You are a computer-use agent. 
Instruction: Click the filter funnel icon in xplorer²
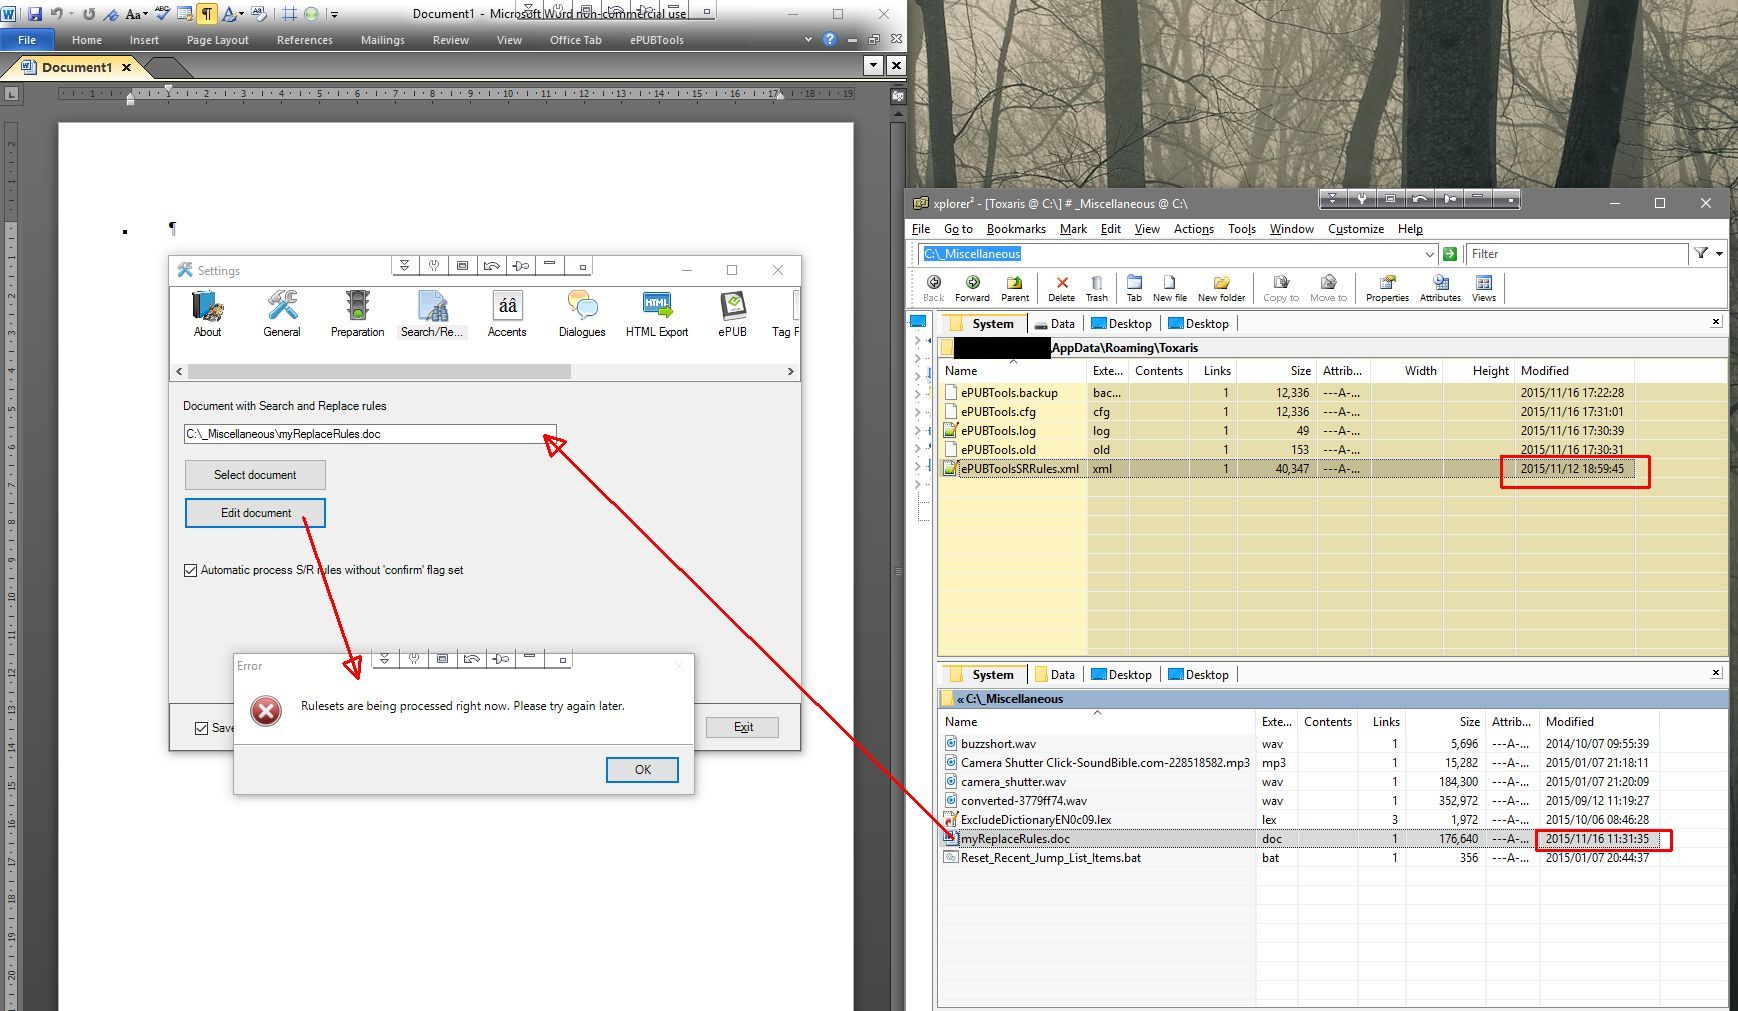click(x=1701, y=254)
